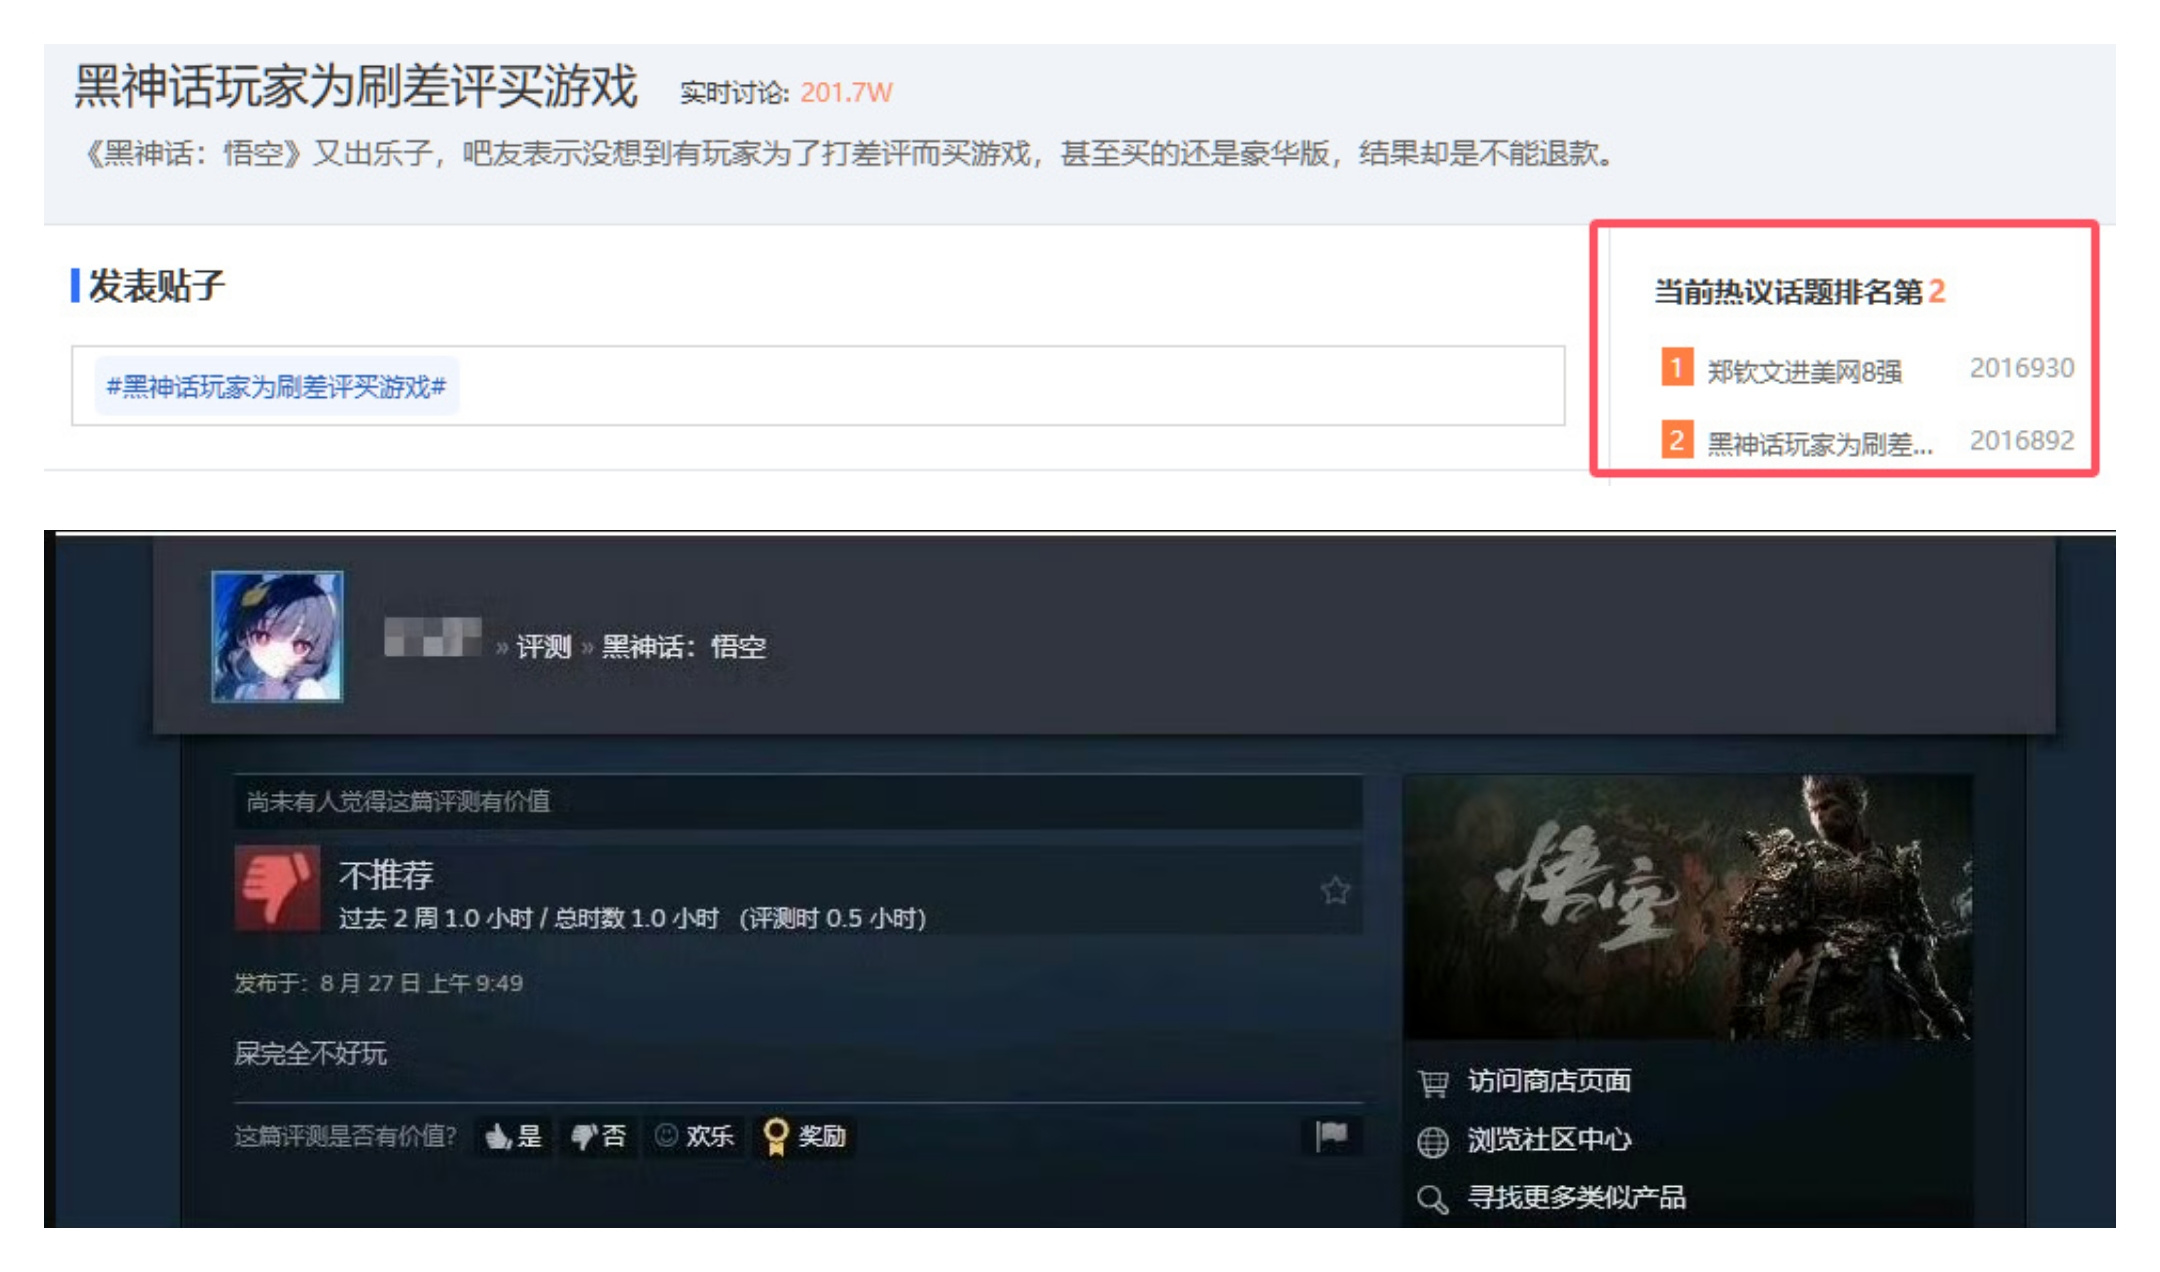Click the topic description starting 《黑神话：悟空》又出乐子

pos(847,154)
